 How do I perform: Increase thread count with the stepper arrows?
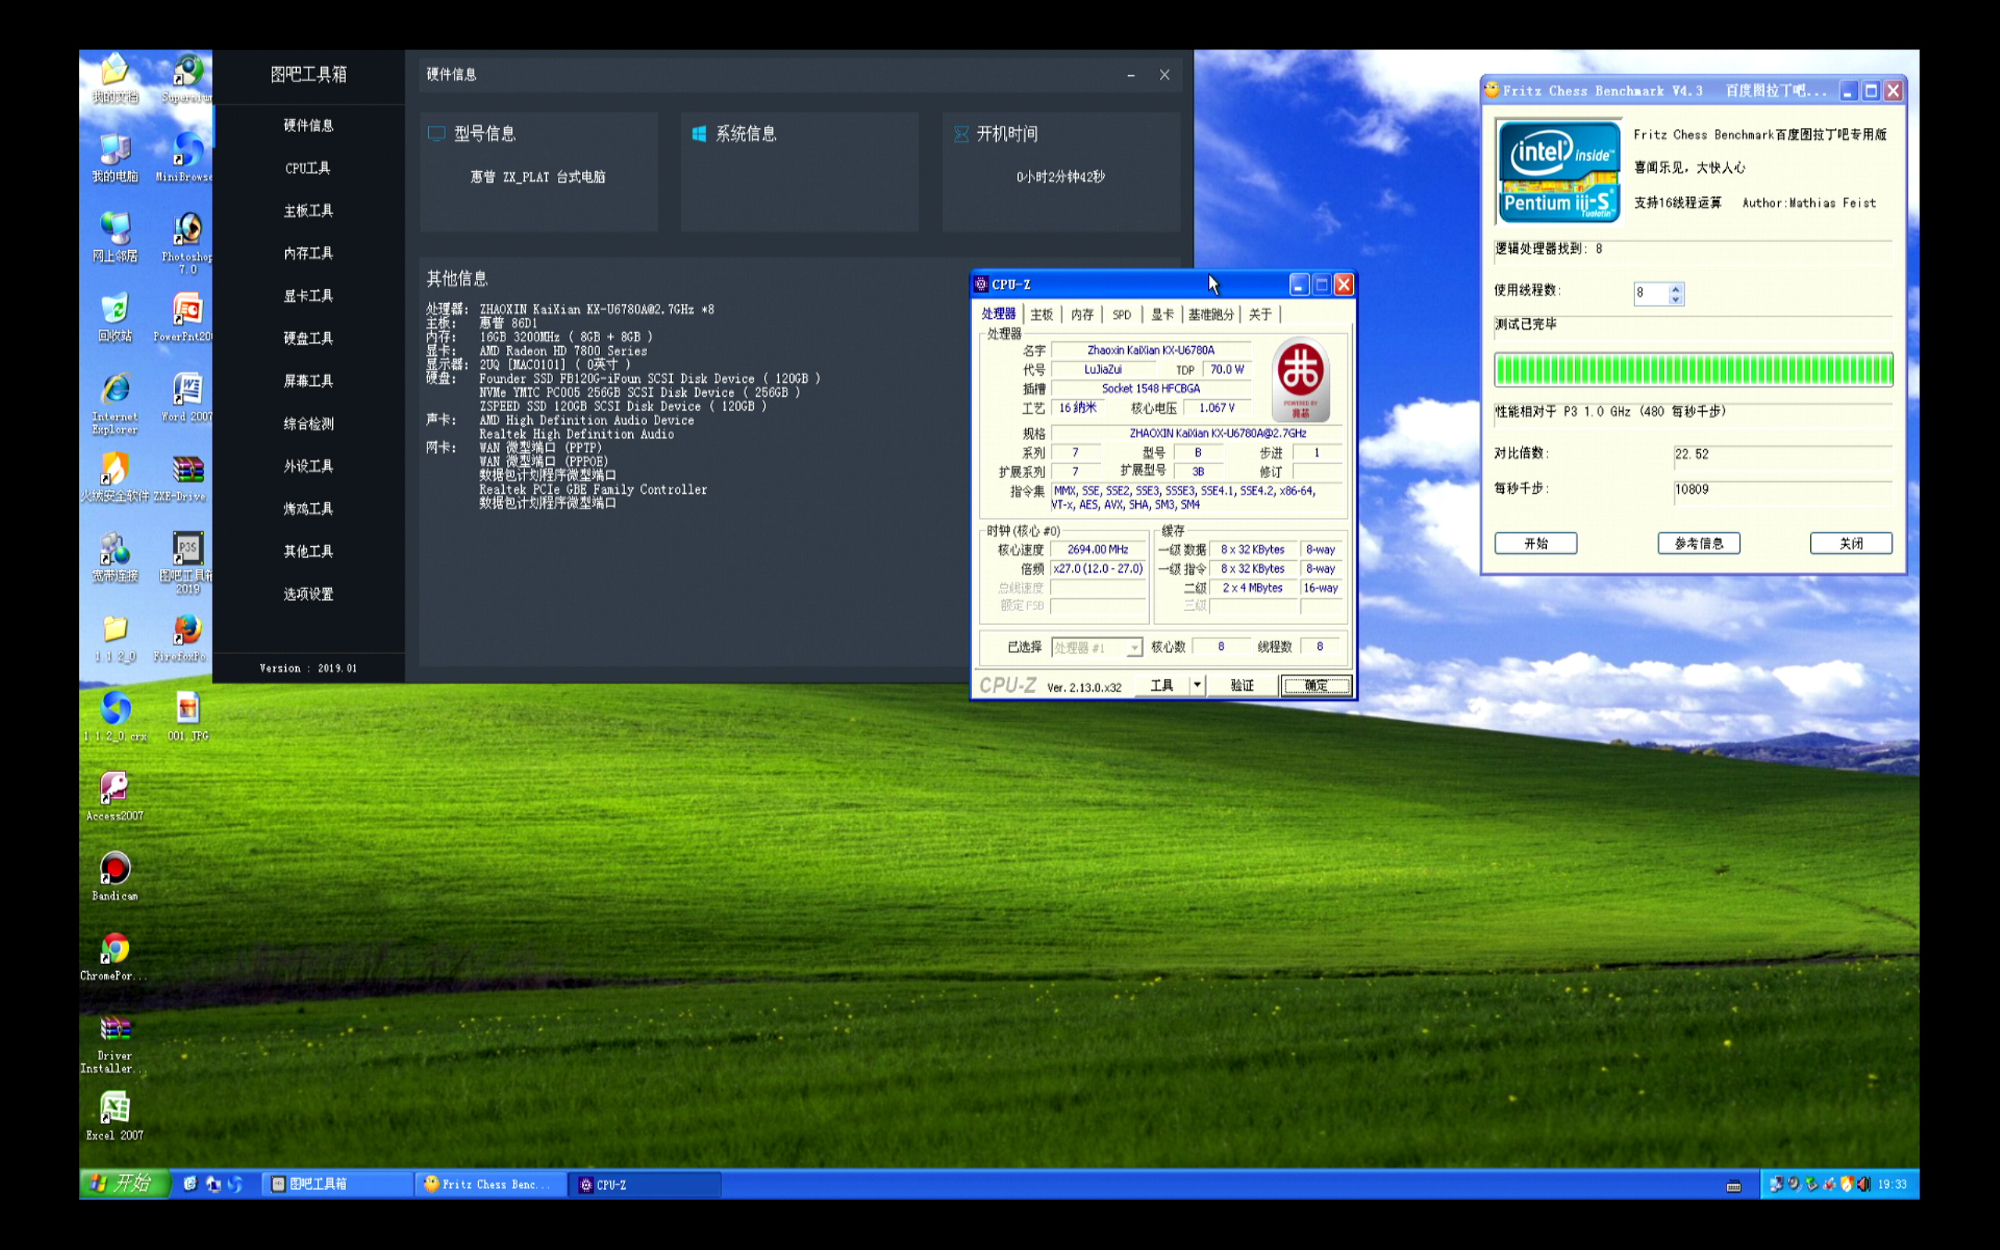click(1676, 287)
